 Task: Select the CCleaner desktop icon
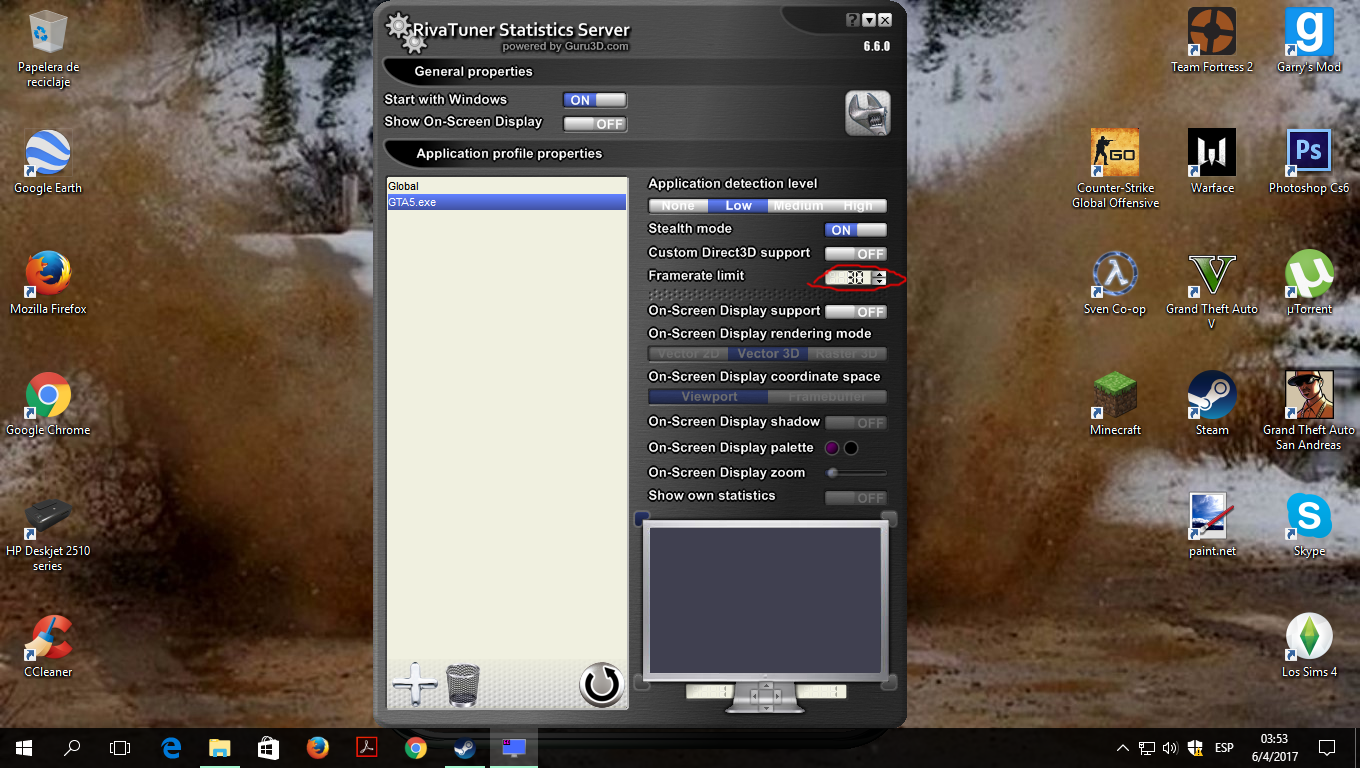coord(48,646)
